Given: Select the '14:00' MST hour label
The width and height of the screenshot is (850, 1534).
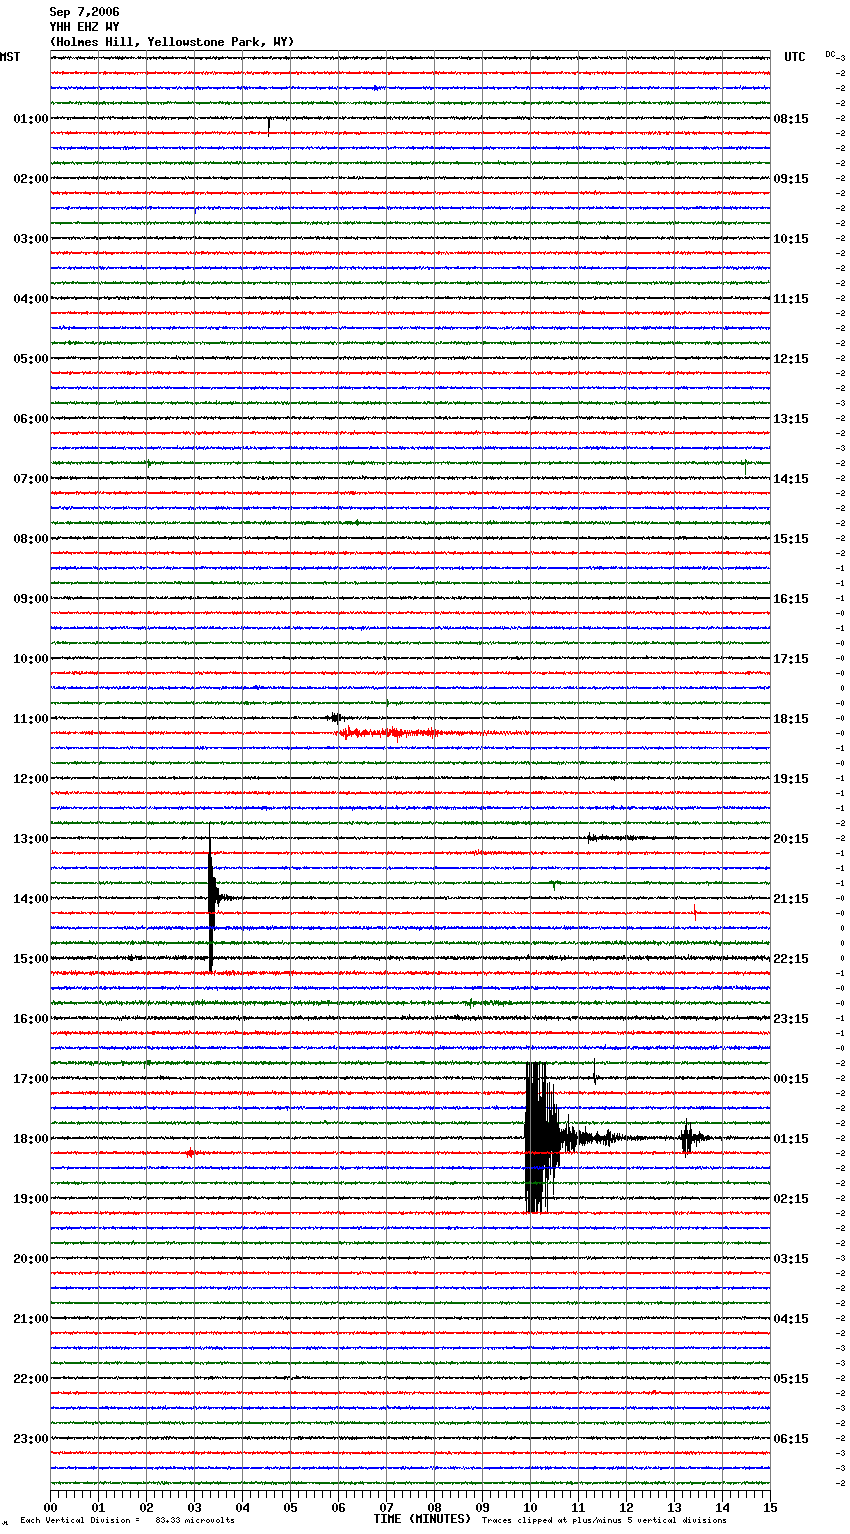Looking at the screenshot, I should pos(31,899).
